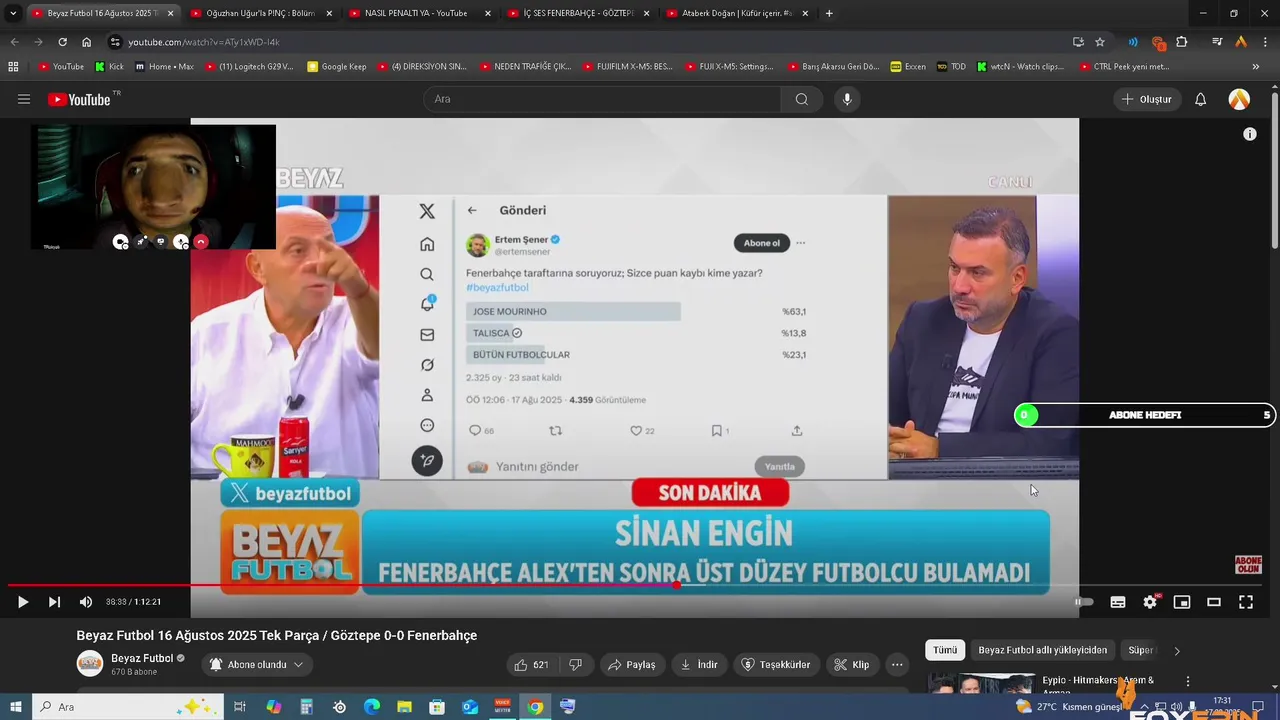Bookmark this page with the star
The height and width of the screenshot is (720, 1280).
pyautogui.click(x=1100, y=42)
